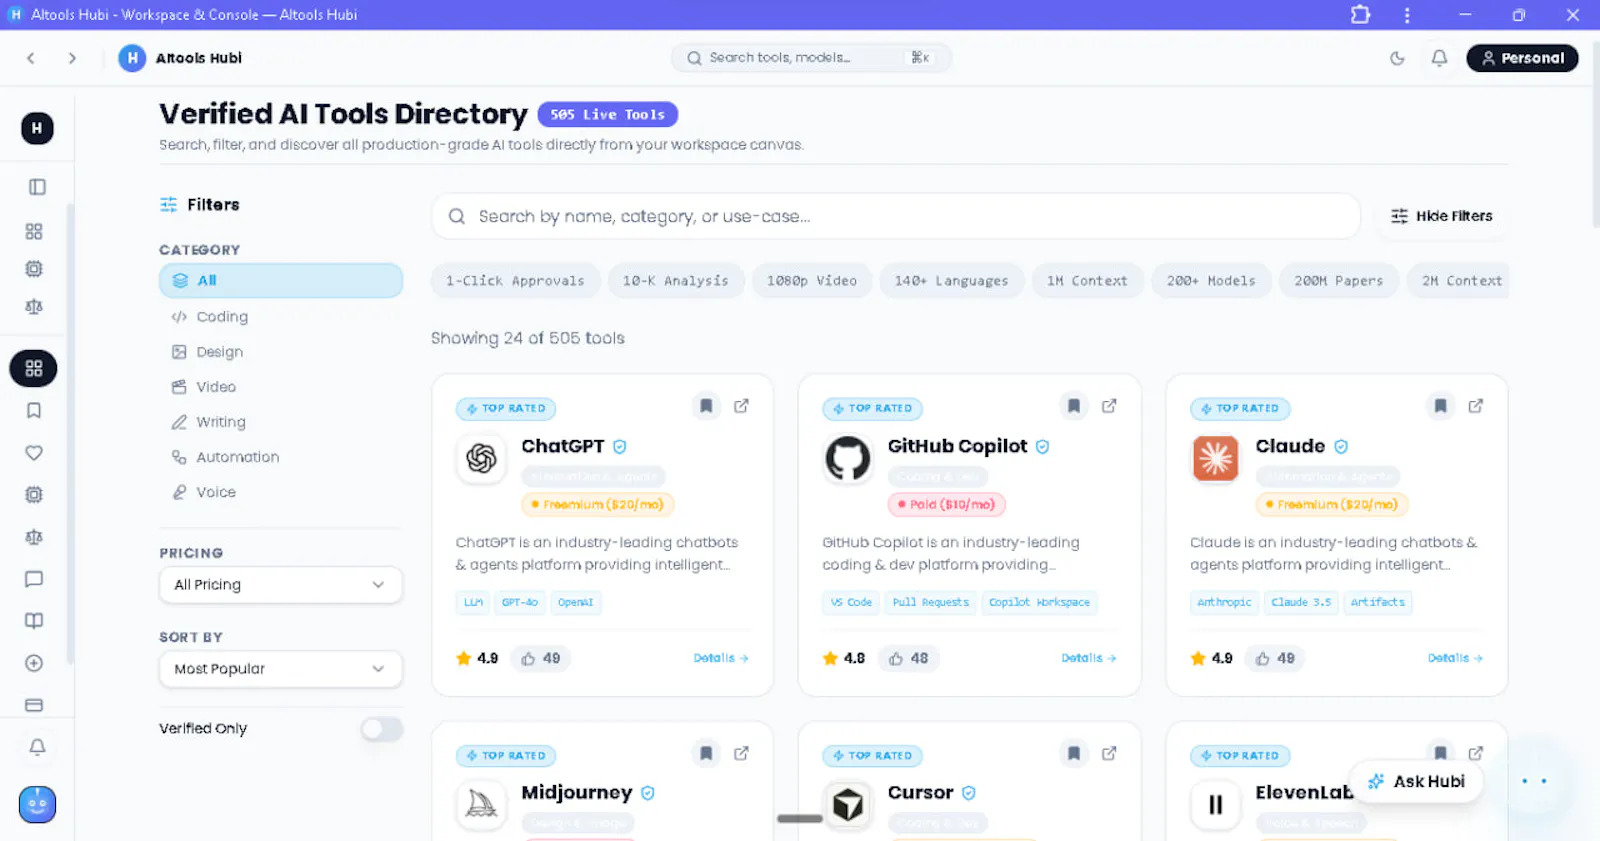Enable the Verified Only switch
Image resolution: width=1600 pixels, height=841 pixels.
(382, 729)
